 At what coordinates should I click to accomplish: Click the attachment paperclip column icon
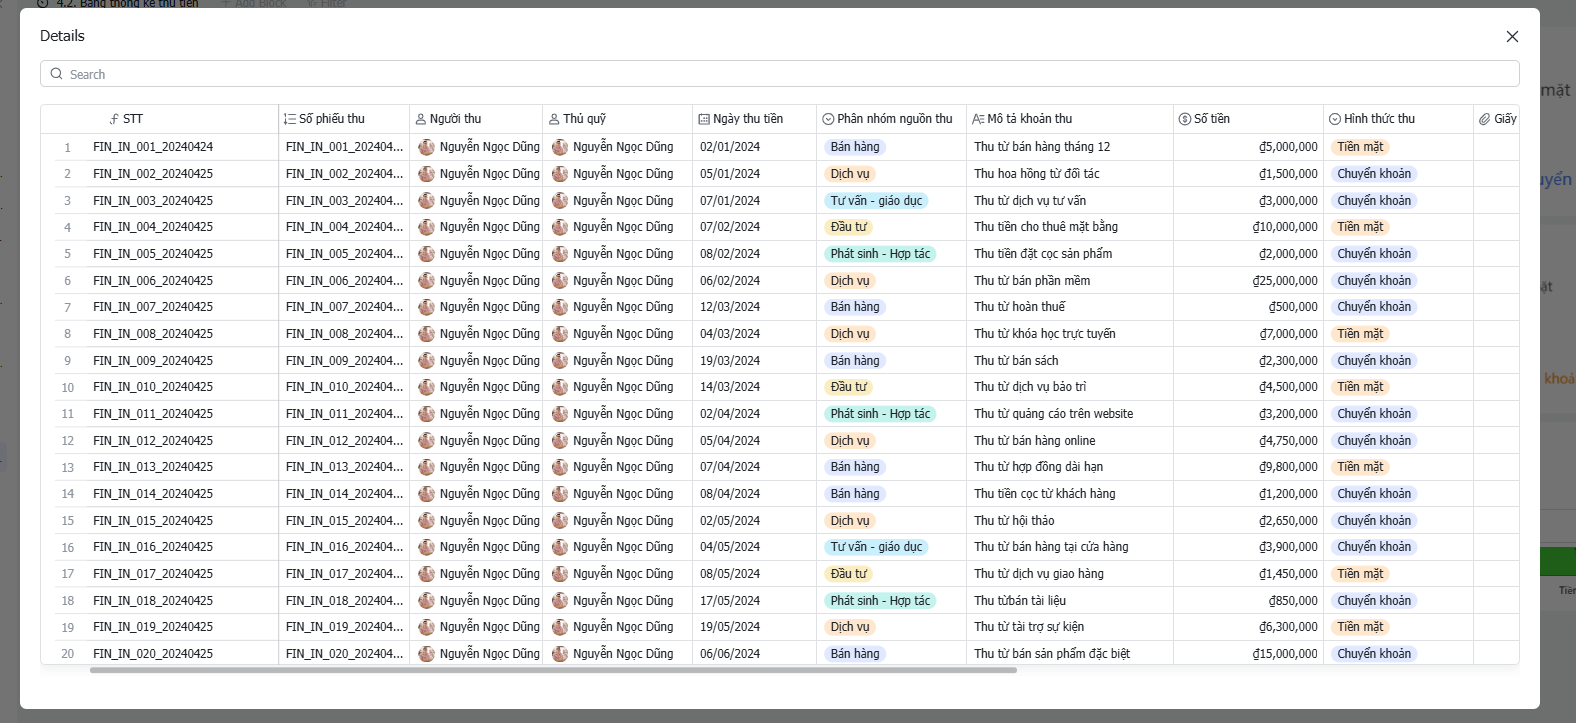click(1485, 119)
